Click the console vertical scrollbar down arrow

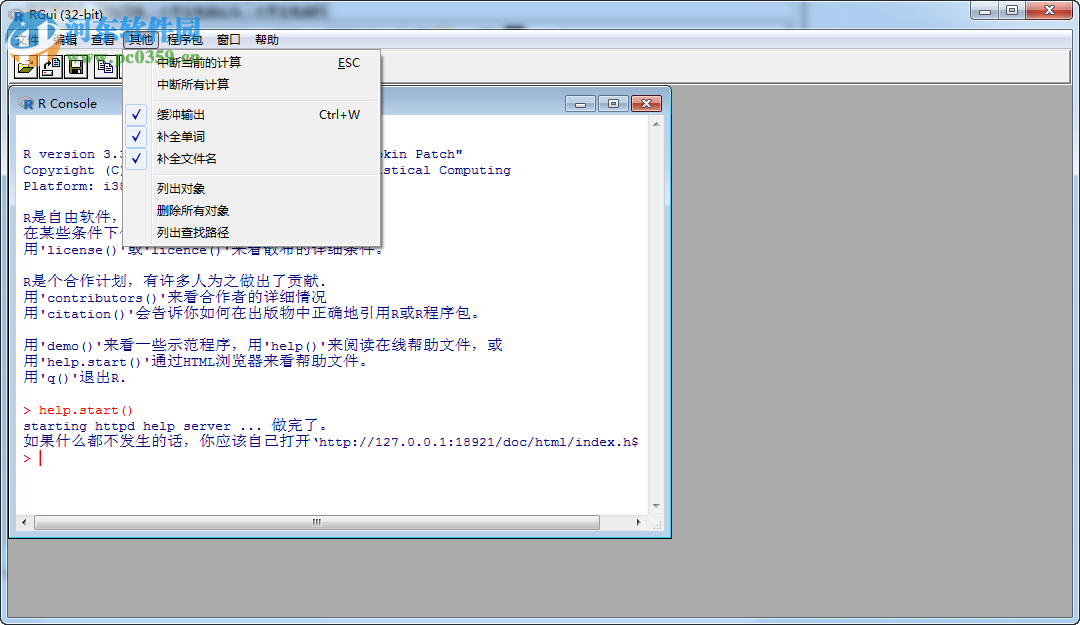tap(656, 506)
